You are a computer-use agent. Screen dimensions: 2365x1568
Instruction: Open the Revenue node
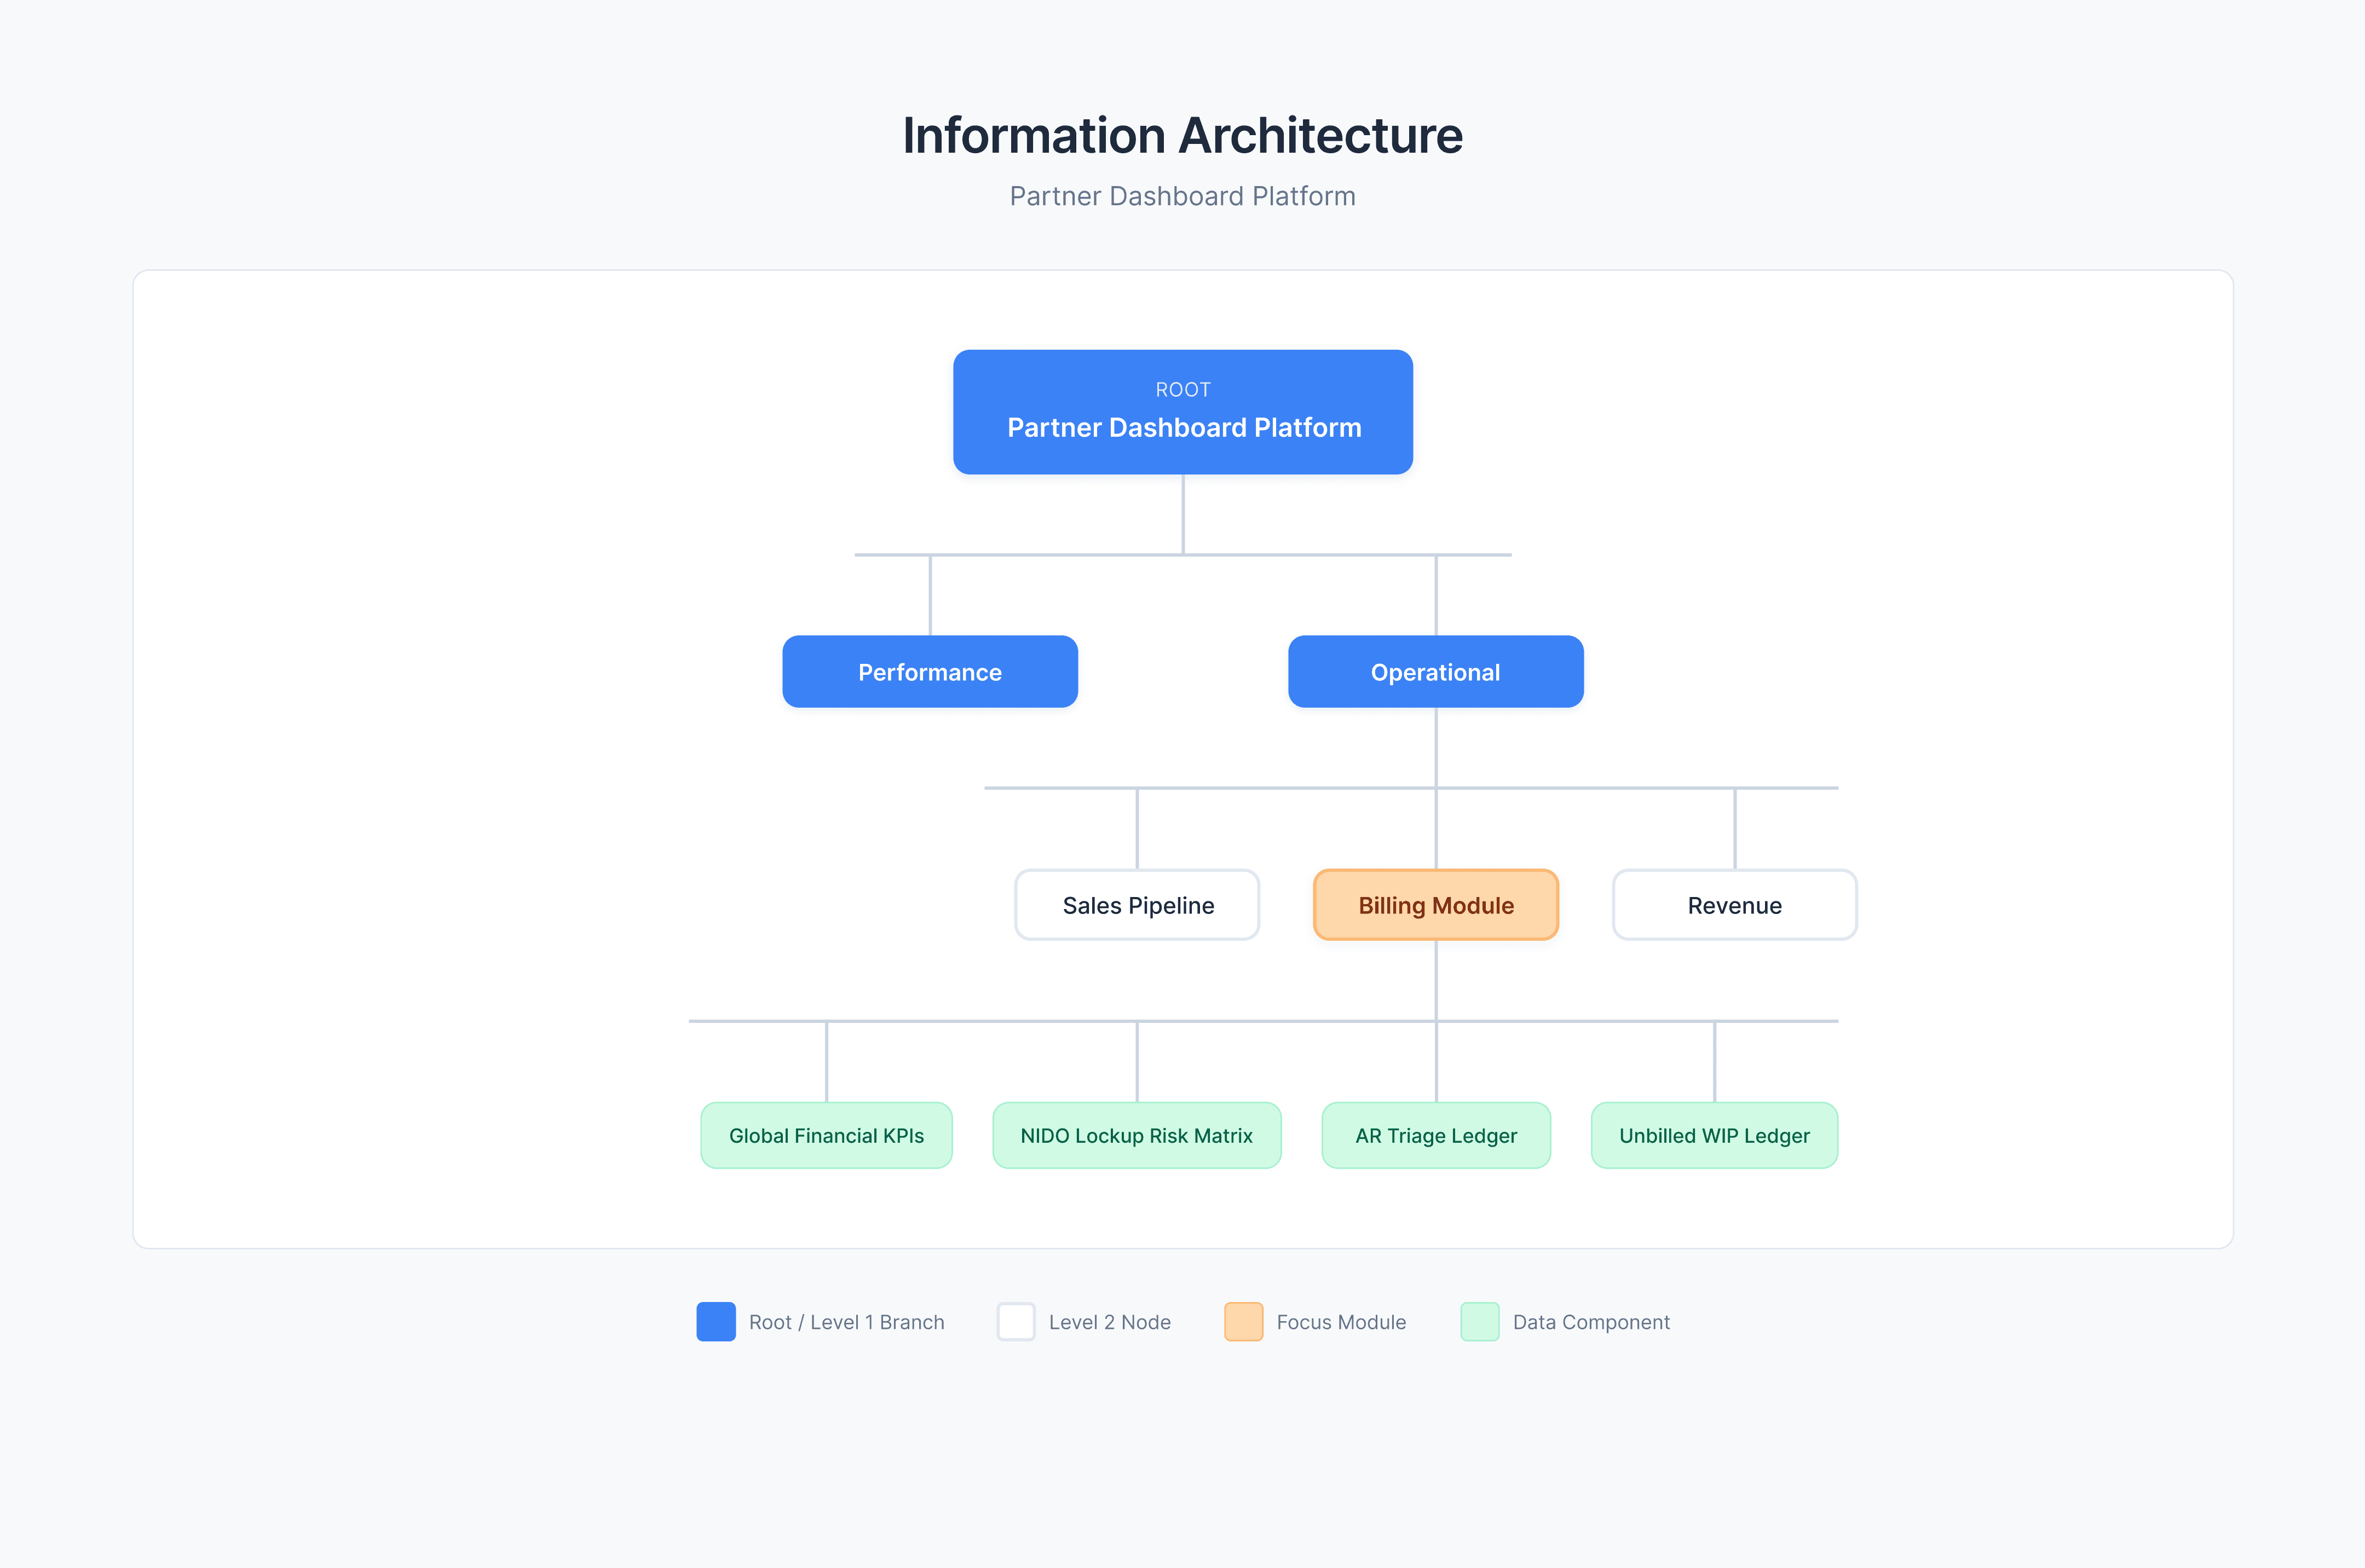(x=1734, y=905)
